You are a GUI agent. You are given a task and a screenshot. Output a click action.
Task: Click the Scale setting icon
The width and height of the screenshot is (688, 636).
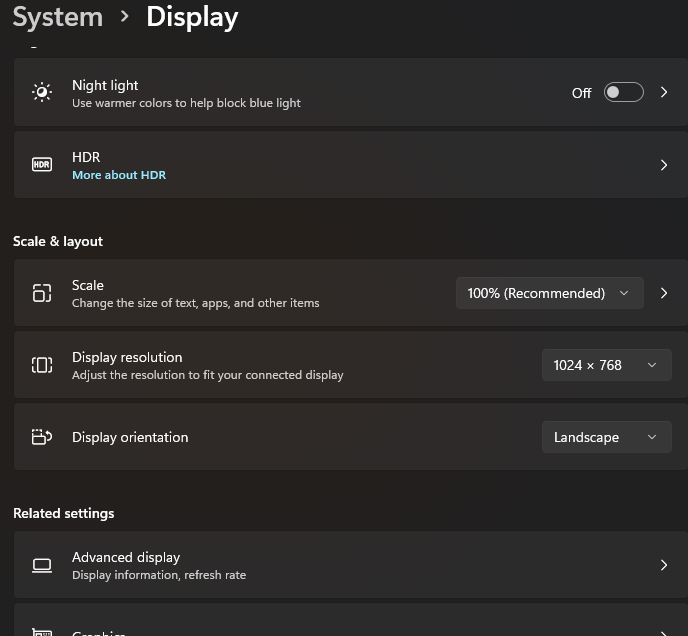(42, 293)
